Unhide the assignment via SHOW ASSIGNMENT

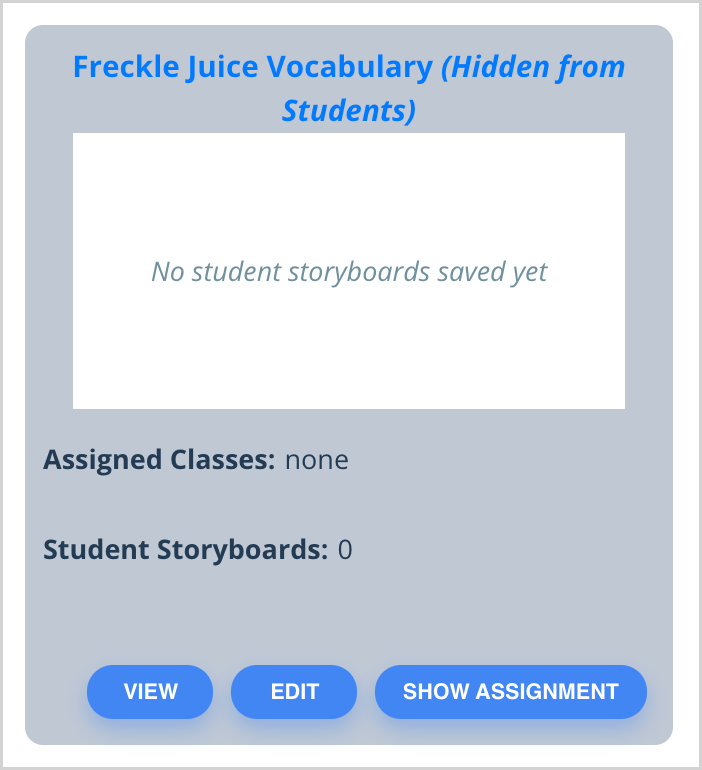(511, 692)
